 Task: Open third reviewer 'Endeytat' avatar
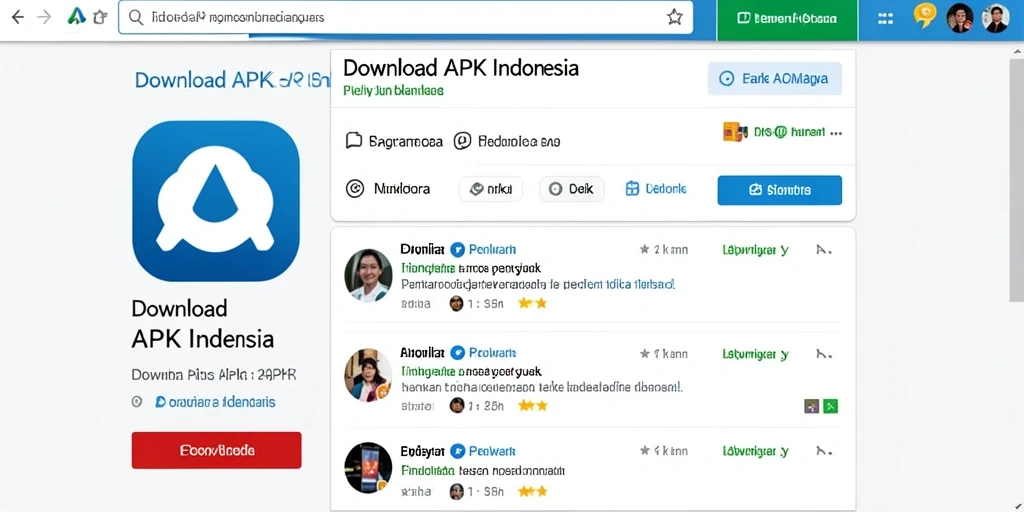(x=368, y=468)
